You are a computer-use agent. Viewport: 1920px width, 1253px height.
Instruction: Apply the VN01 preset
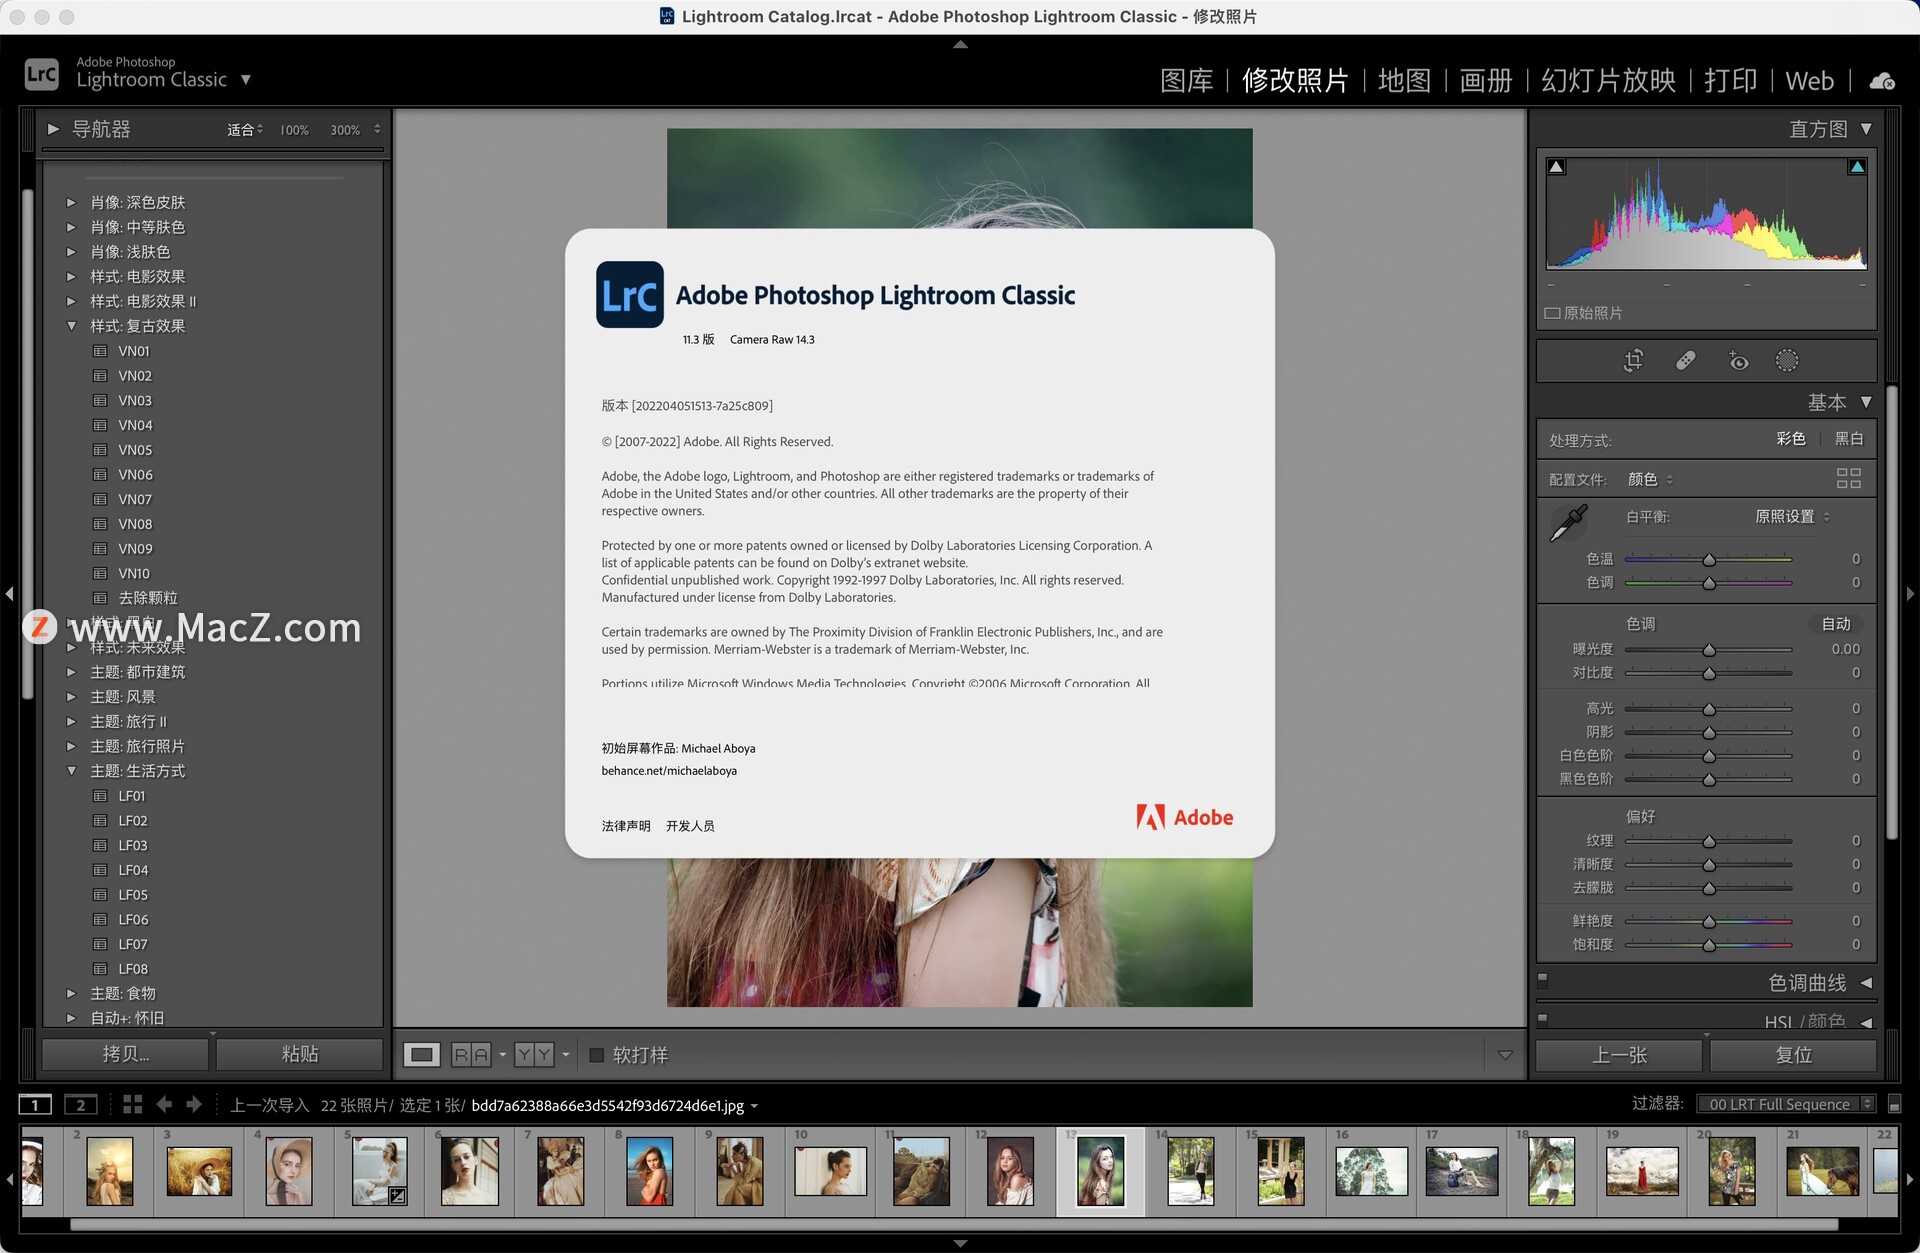coord(134,351)
